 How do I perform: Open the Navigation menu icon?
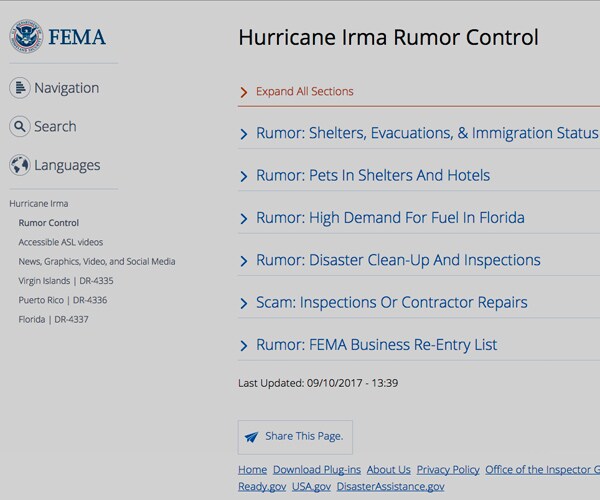(x=20, y=88)
